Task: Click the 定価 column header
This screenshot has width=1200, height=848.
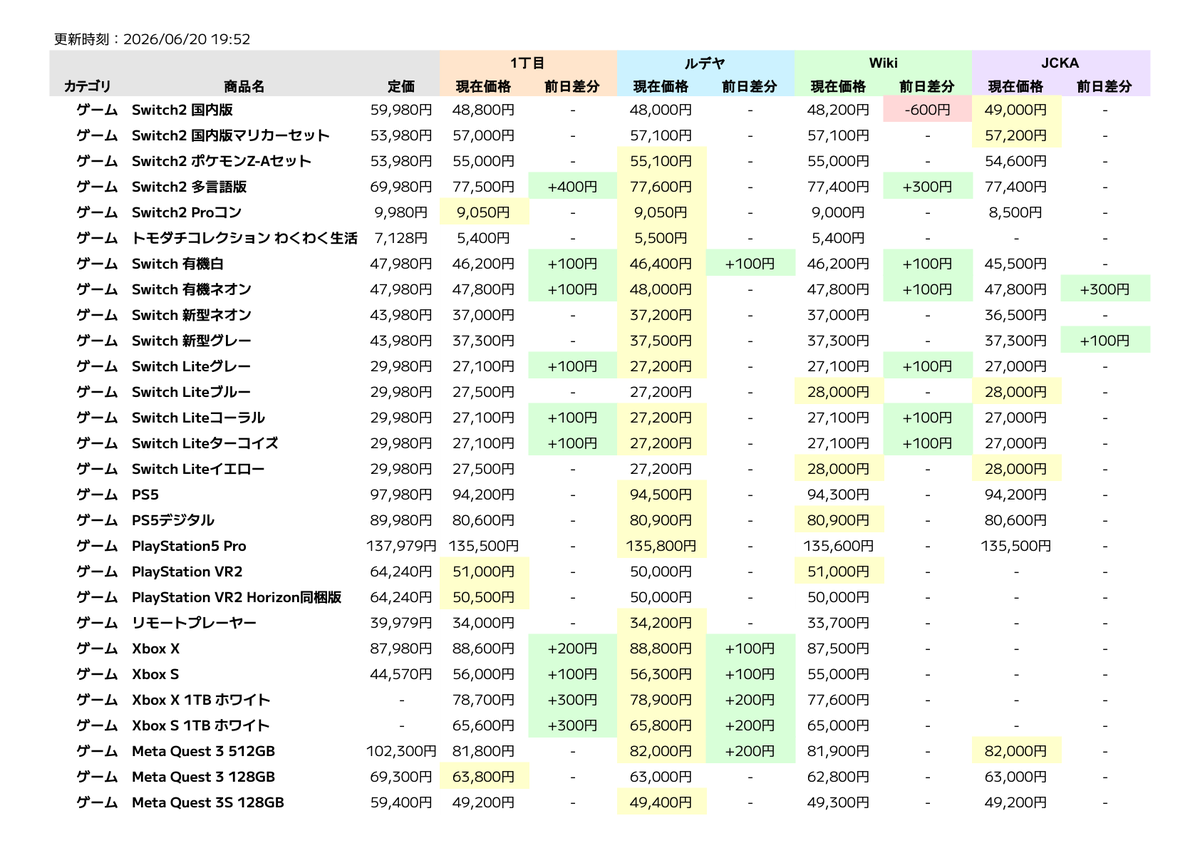Action: click(401, 87)
